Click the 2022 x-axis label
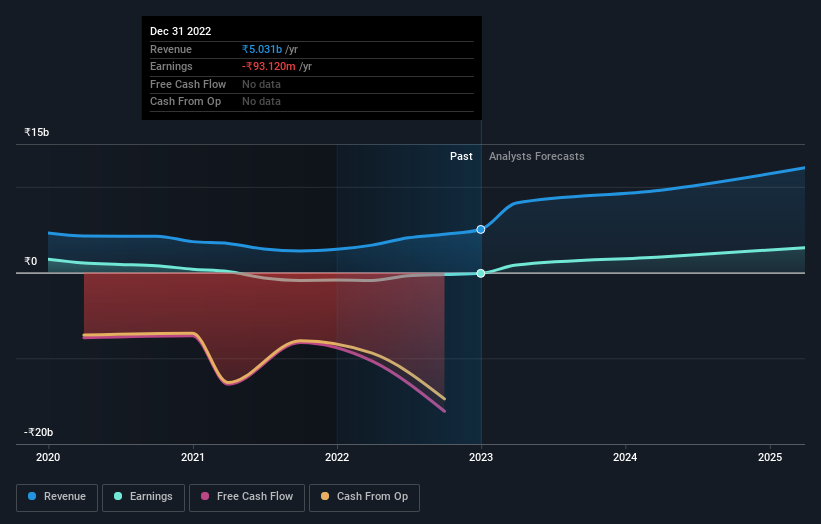The width and height of the screenshot is (821, 524). pyautogui.click(x=337, y=457)
